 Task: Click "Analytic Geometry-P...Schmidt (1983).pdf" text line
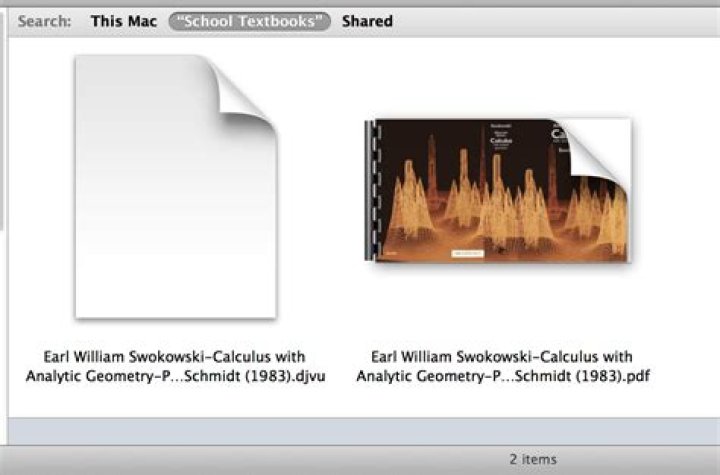(x=503, y=376)
